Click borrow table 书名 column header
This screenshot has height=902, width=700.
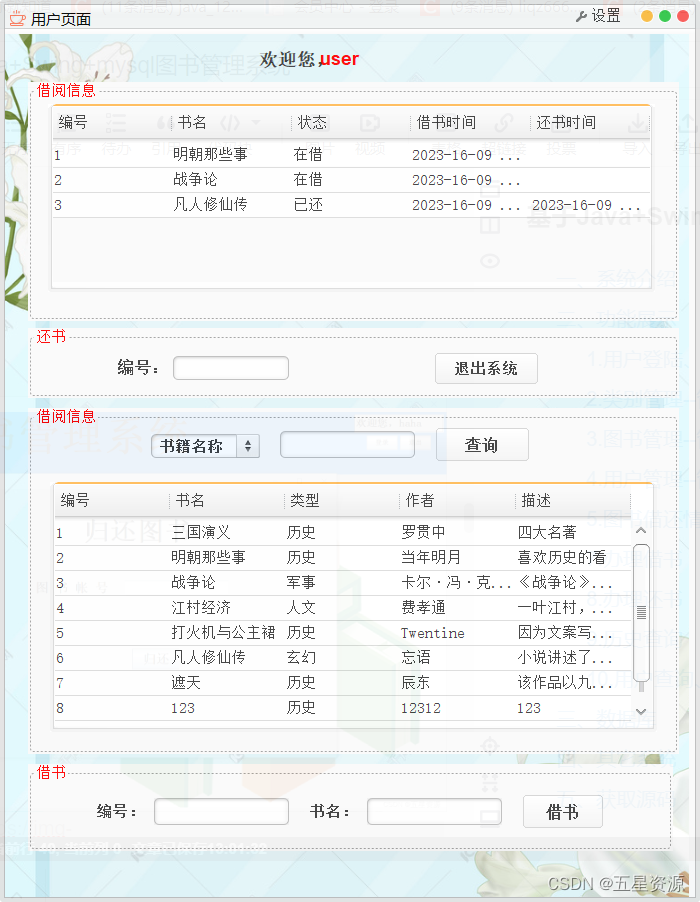pyautogui.click(x=231, y=123)
